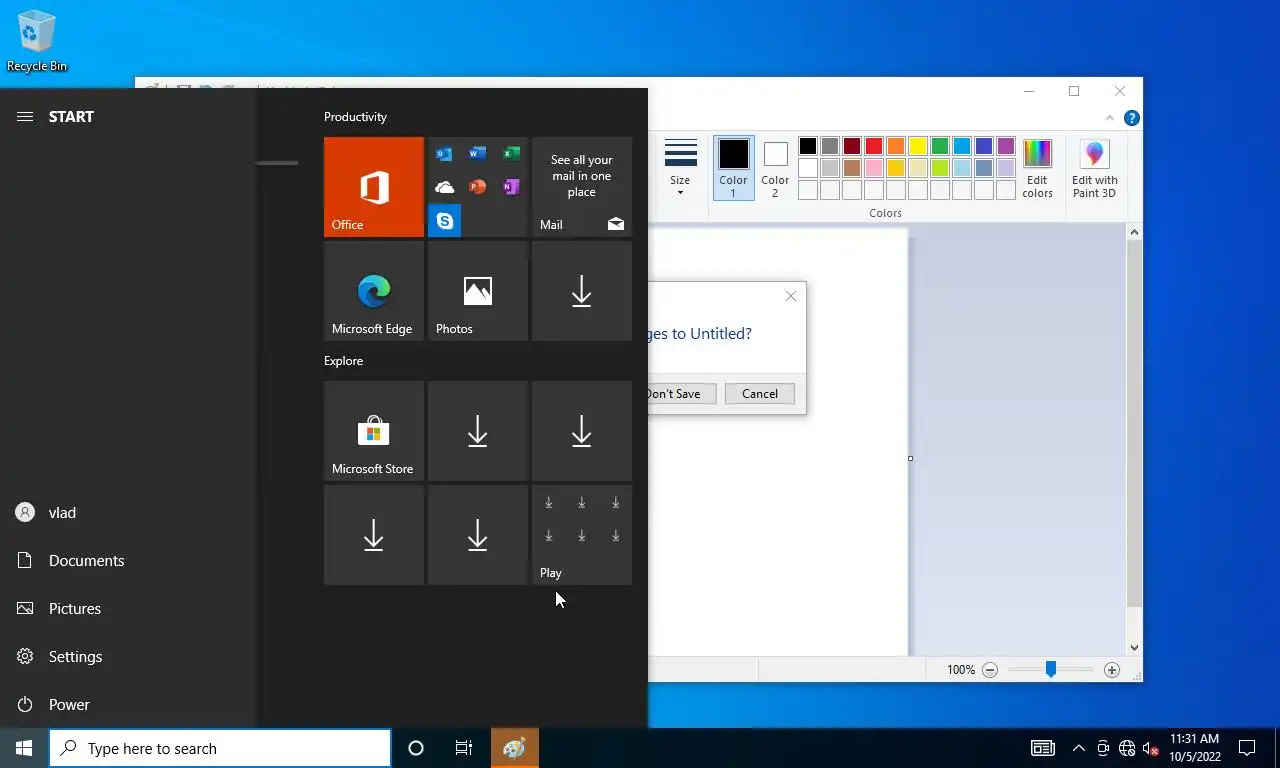Open the Action Center notification icon
Screen dimensions: 1280x768
[1247, 748]
